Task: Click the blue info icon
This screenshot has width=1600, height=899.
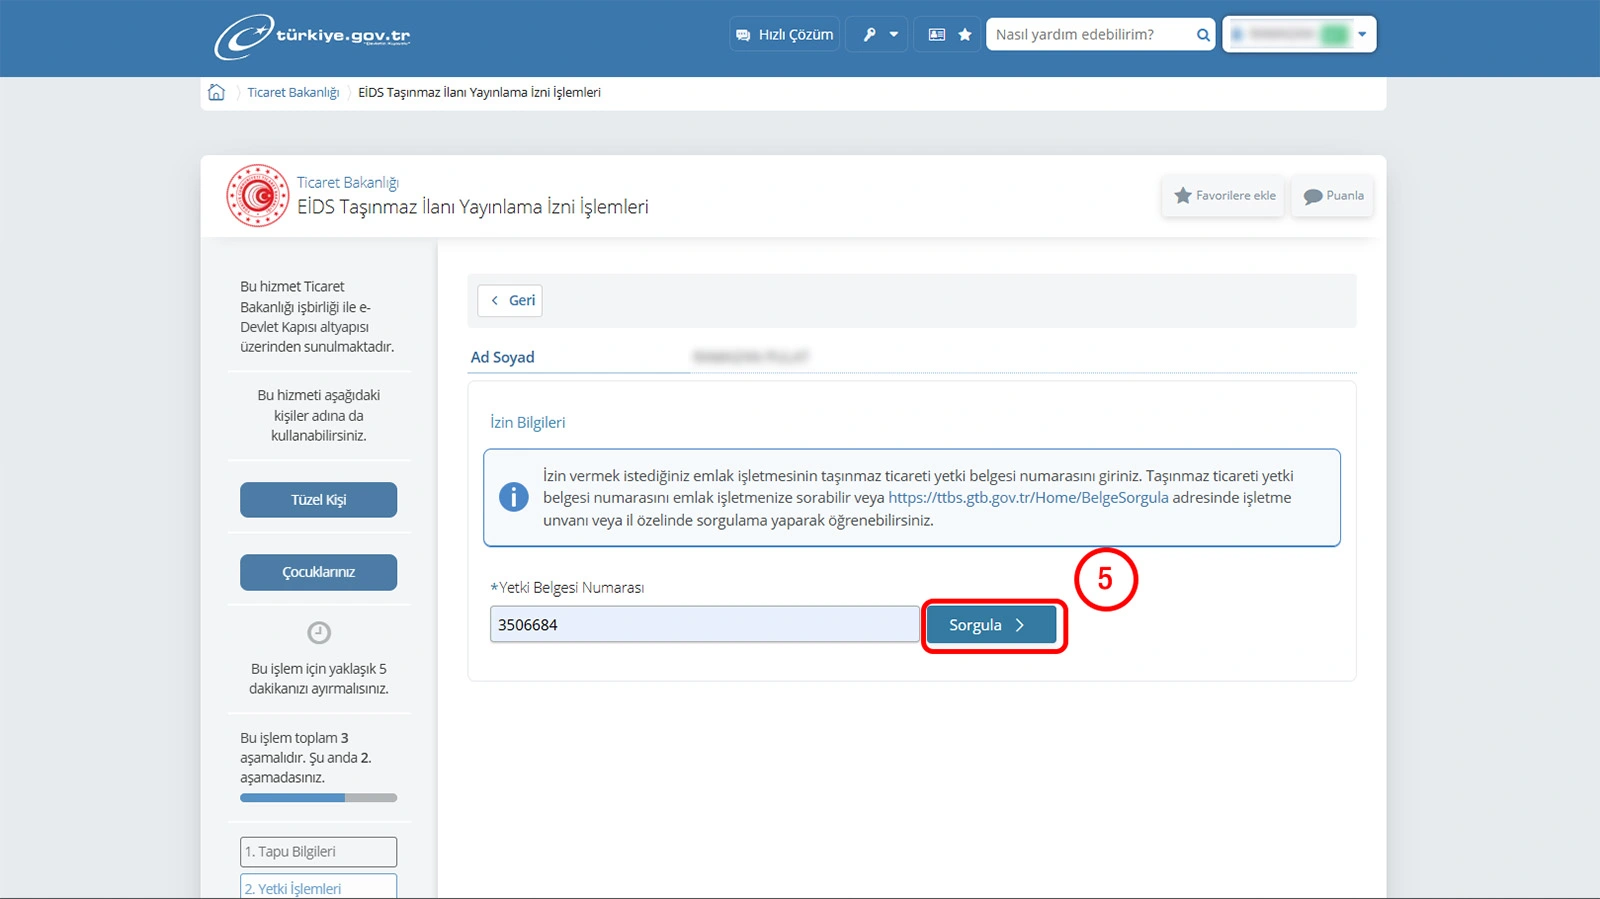Action: pos(514,497)
